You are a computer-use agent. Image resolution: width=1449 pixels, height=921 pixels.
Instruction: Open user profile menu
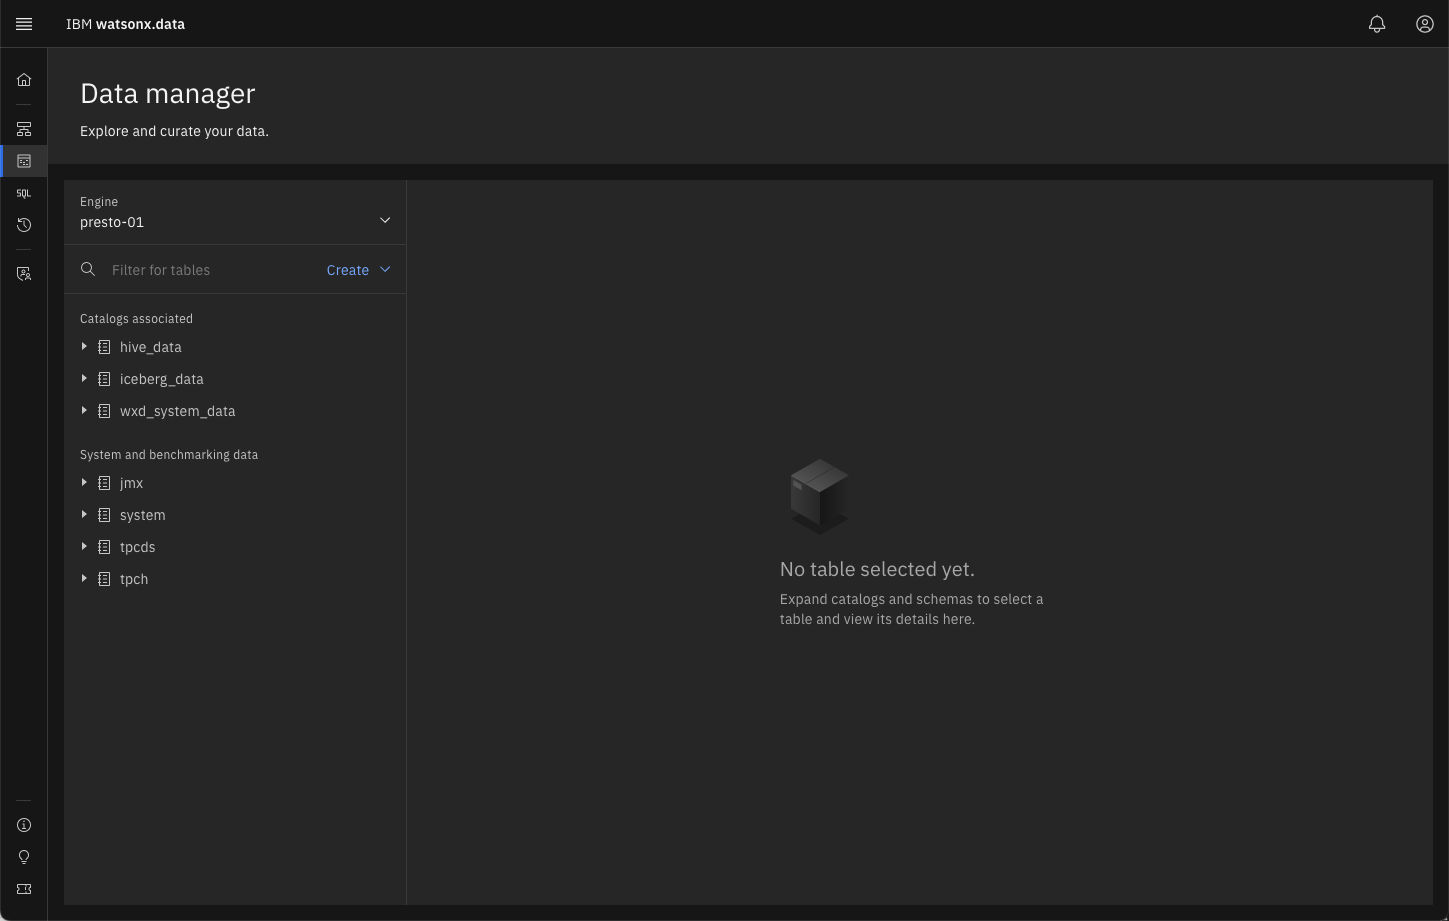pos(1425,24)
